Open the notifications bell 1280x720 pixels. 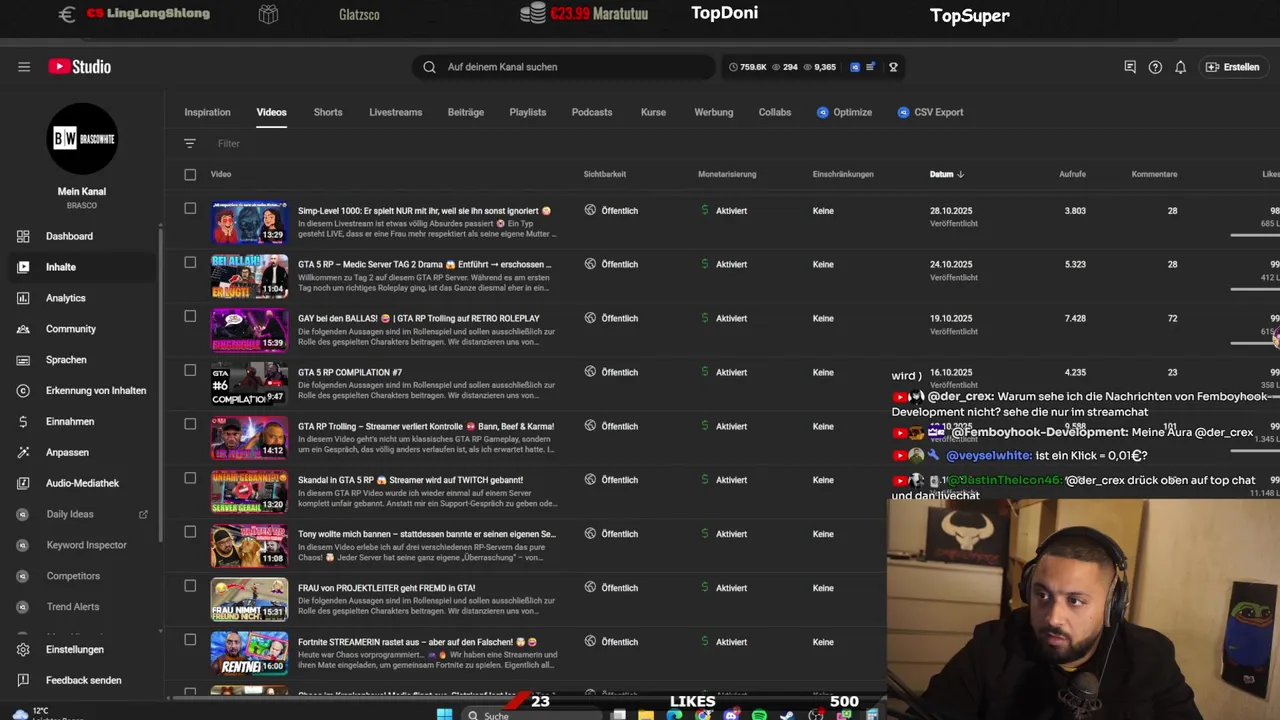(x=1180, y=67)
